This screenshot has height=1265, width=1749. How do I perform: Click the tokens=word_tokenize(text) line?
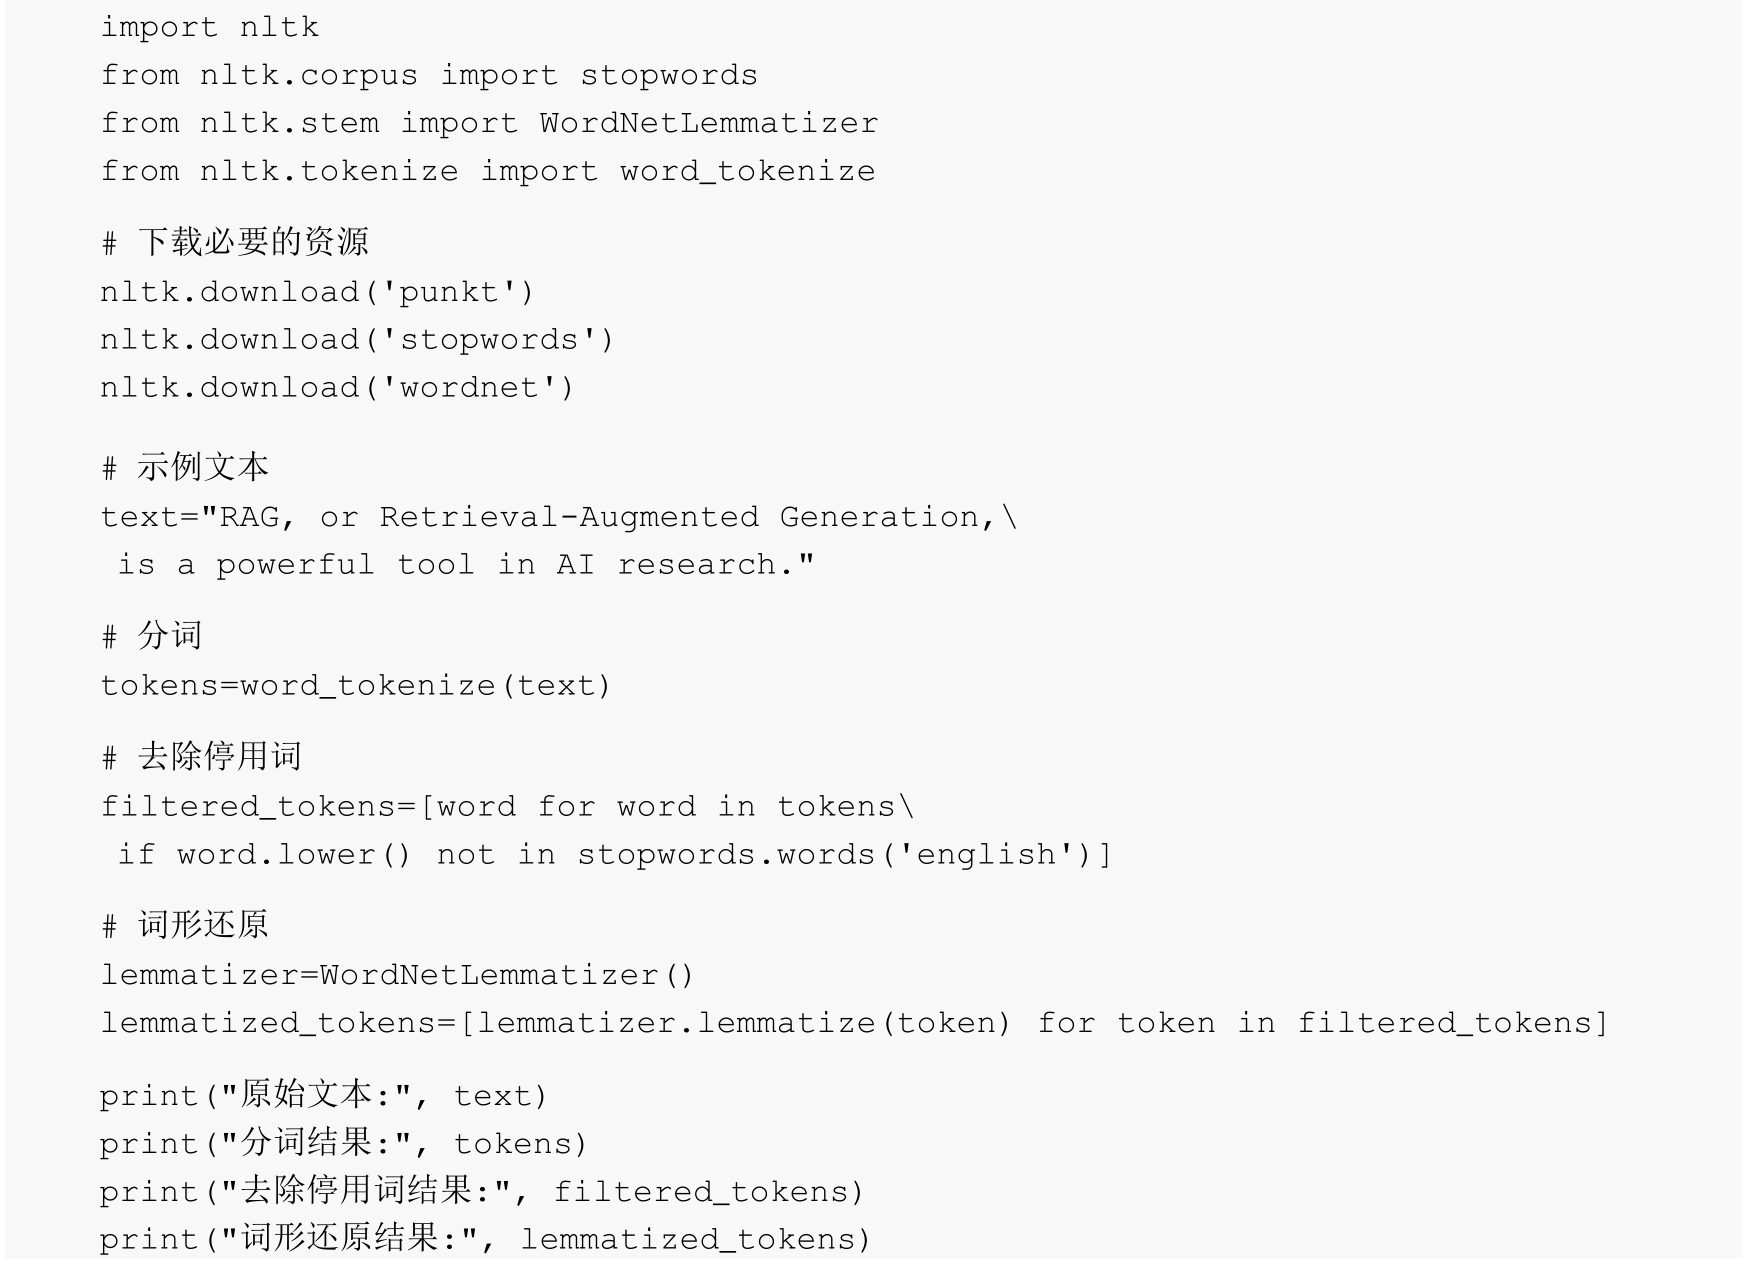[355, 686]
